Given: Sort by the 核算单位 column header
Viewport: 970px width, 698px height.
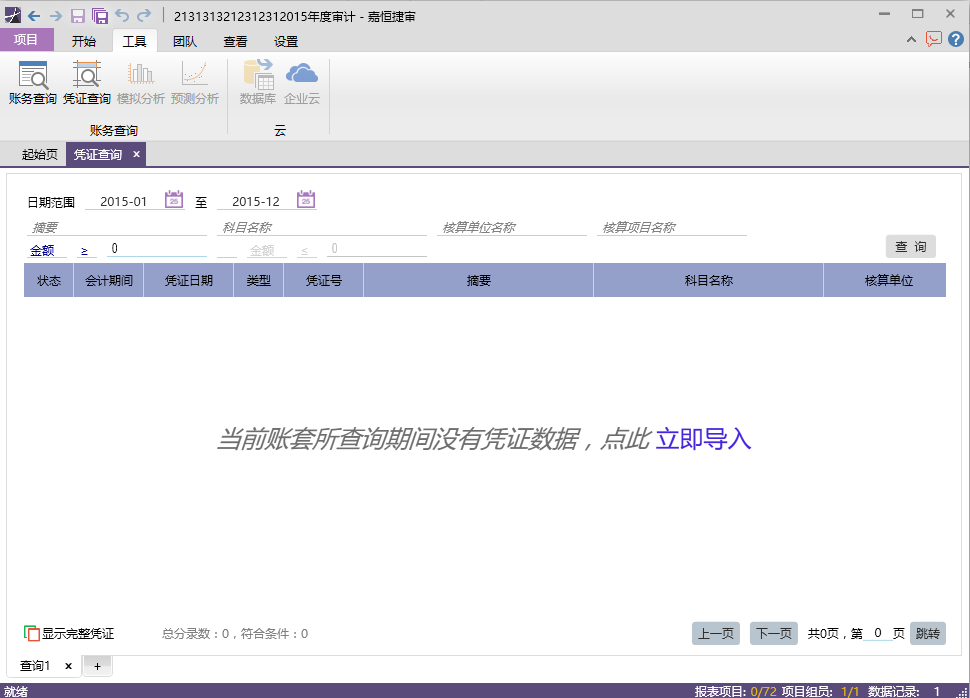Looking at the screenshot, I should [x=885, y=280].
